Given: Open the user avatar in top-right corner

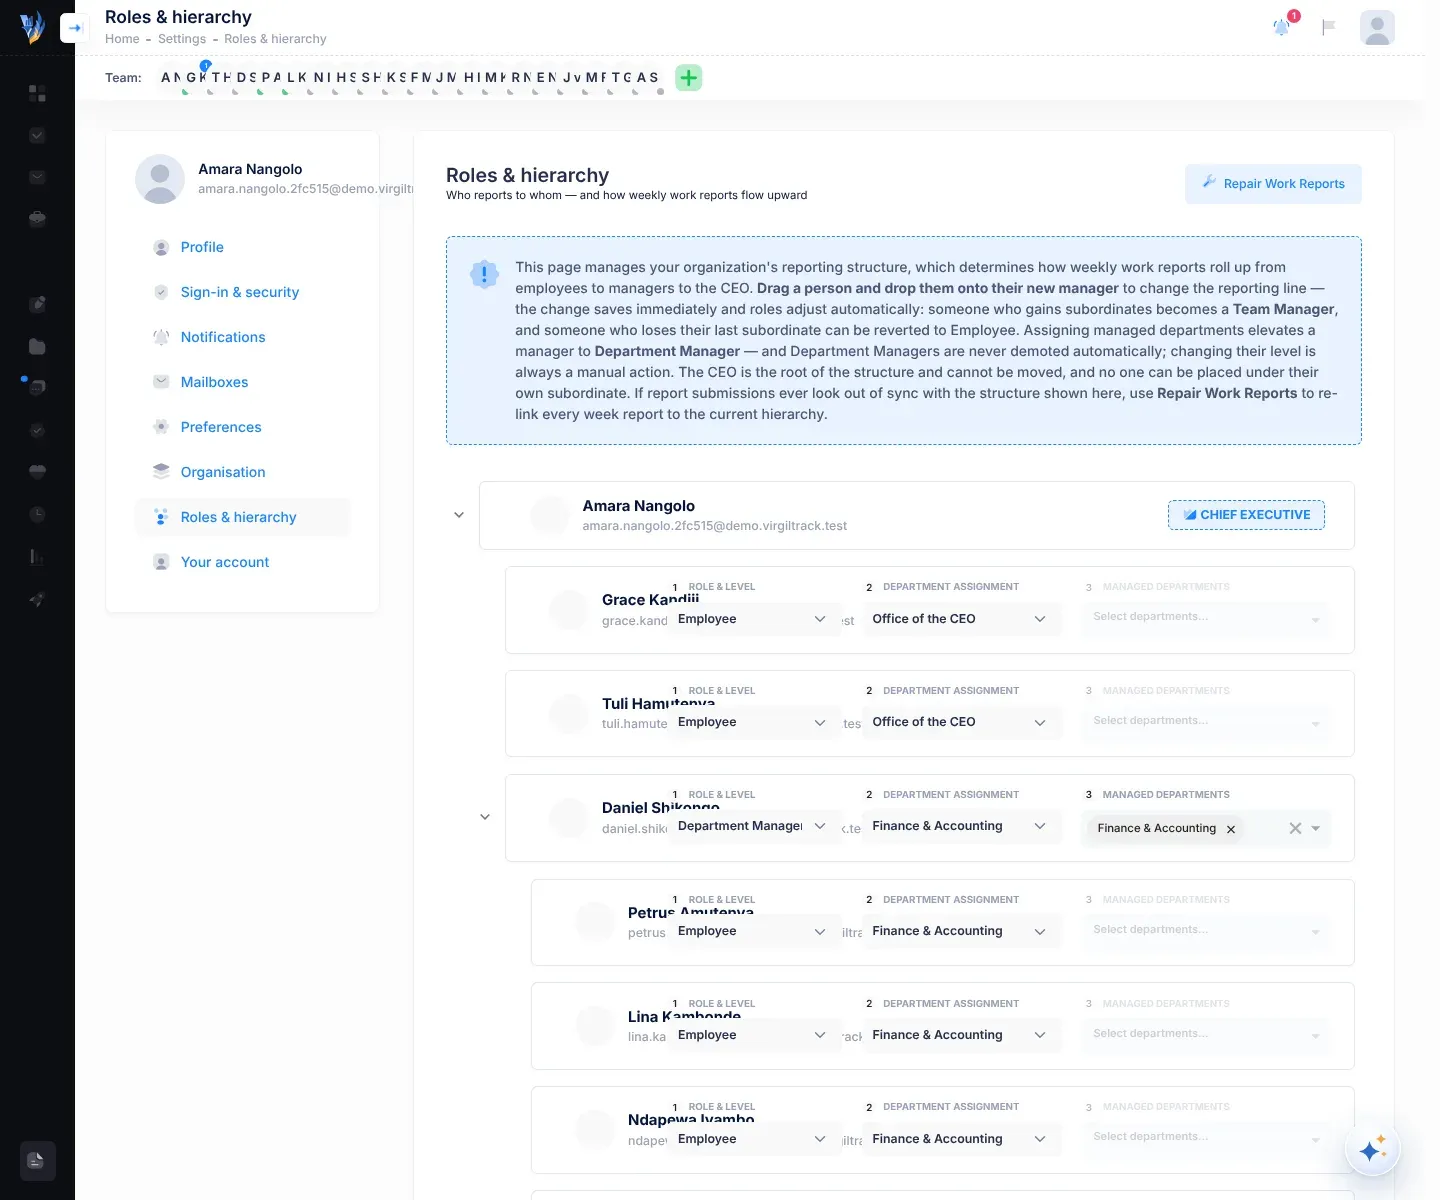Looking at the screenshot, I should tap(1377, 27).
